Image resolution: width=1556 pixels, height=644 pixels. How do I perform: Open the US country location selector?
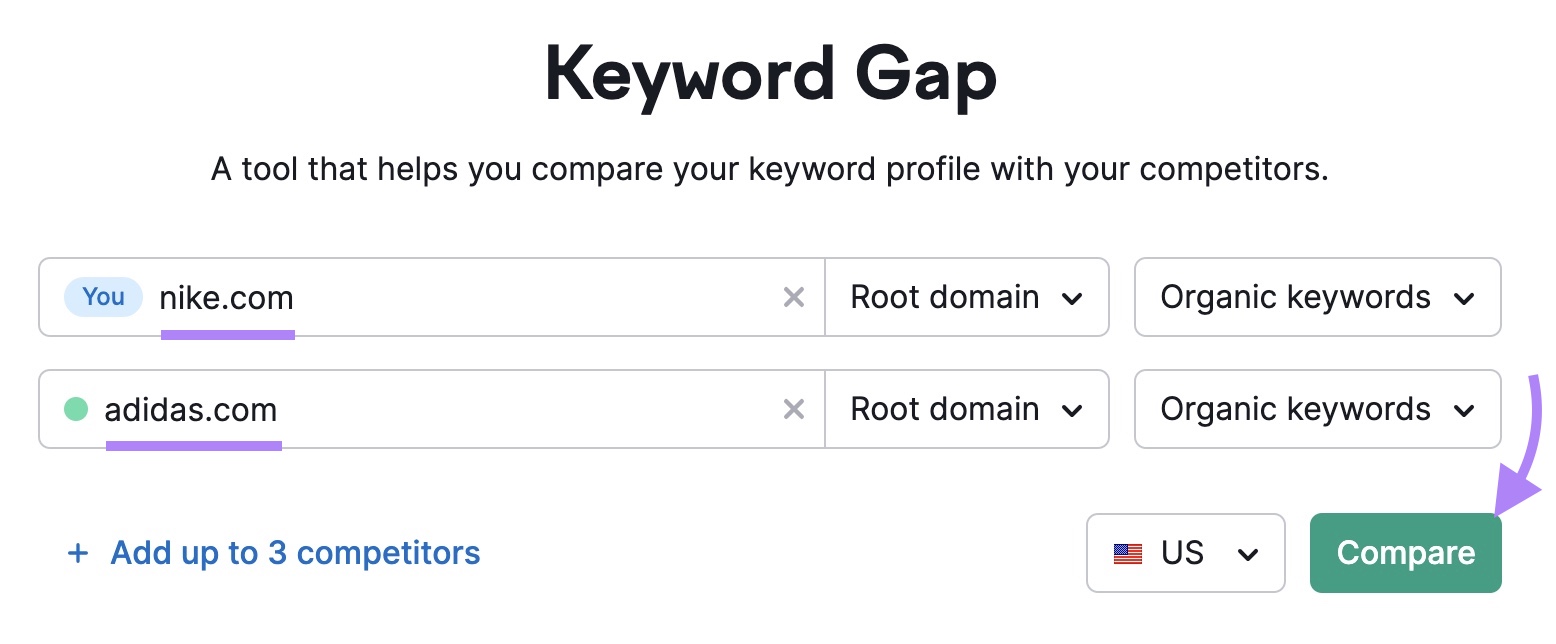[1185, 553]
